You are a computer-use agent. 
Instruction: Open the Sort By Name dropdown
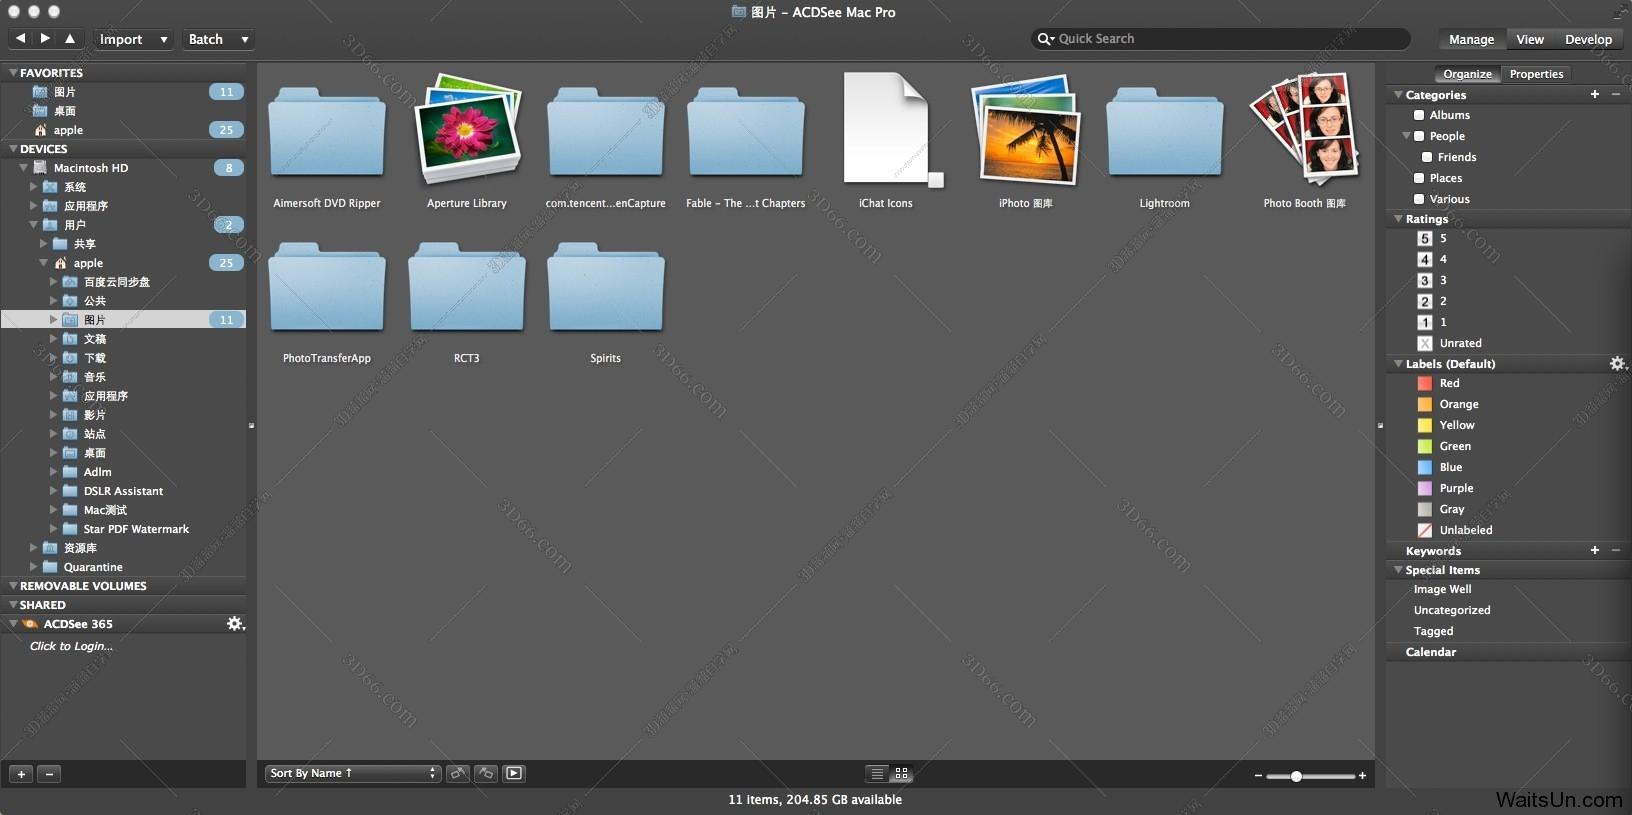point(353,773)
